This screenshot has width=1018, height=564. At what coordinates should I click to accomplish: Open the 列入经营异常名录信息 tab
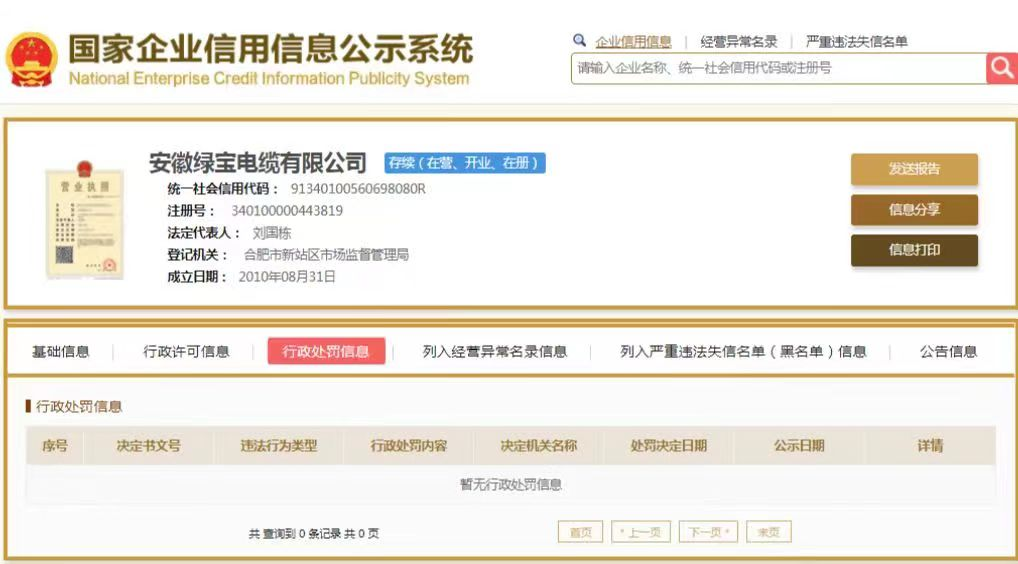[495, 352]
